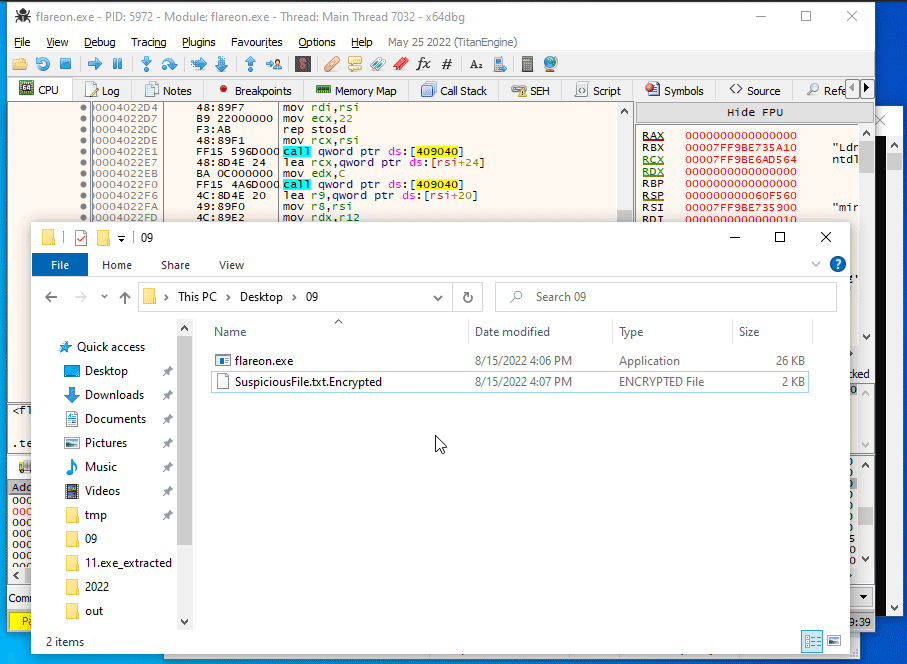Open Explorer help question-mark icon
Screen dimensions: 907x664
pyautogui.click(x=838, y=264)
